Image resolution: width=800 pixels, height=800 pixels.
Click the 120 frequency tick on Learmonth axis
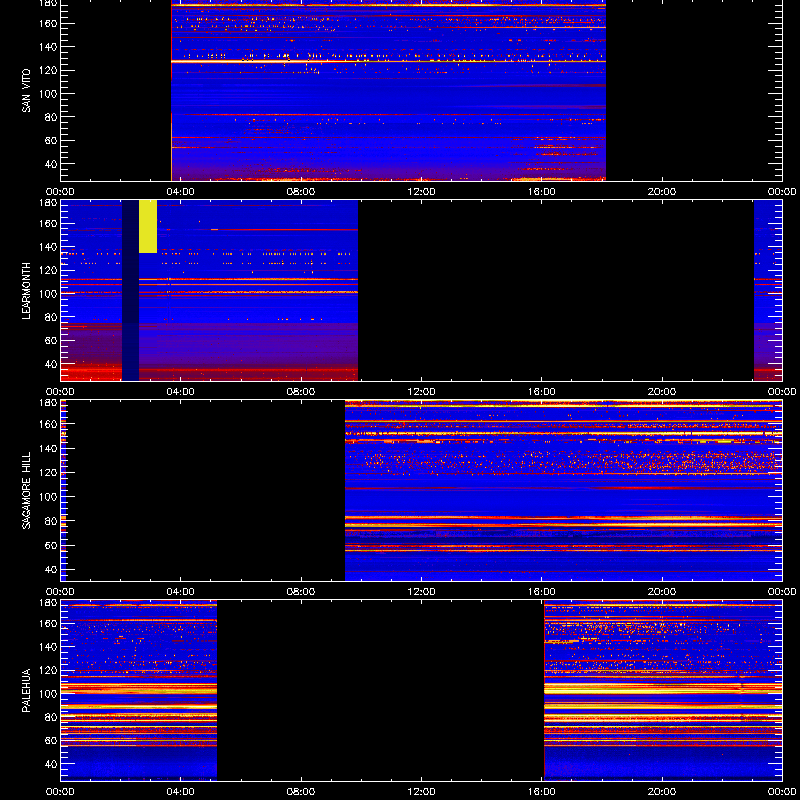(x=48, y=270)
